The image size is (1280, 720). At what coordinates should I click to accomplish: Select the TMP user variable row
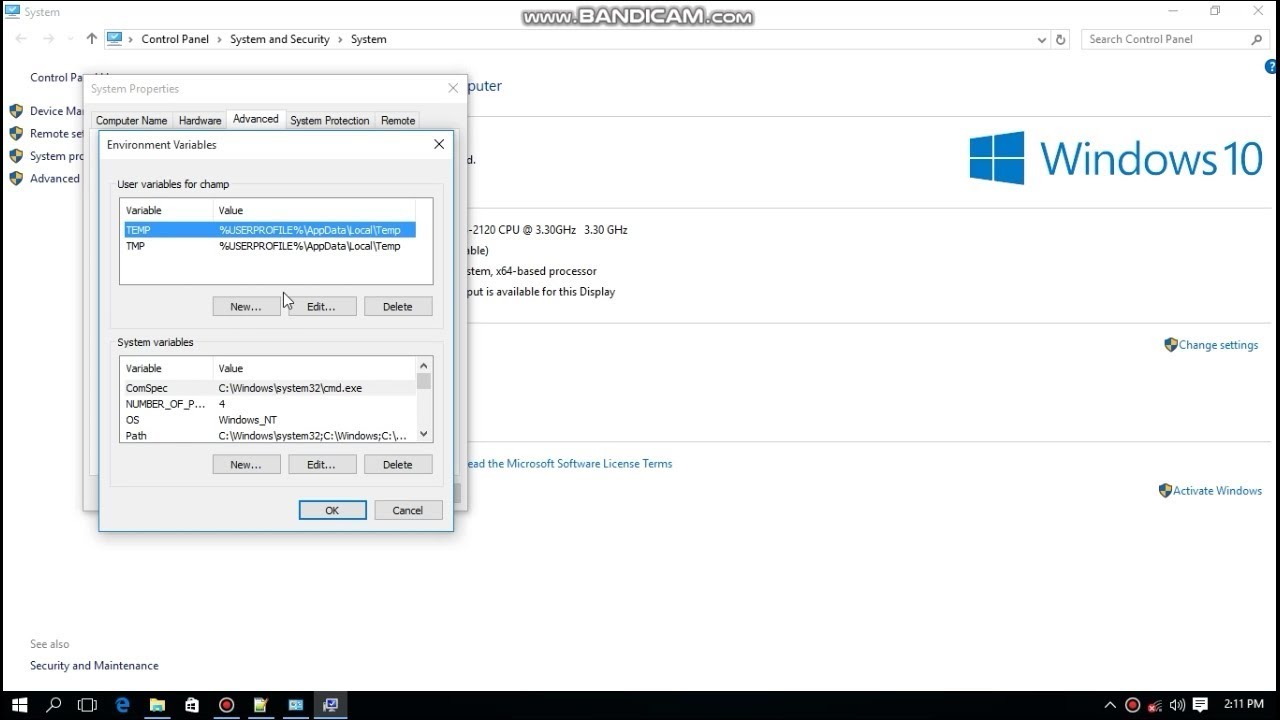pos(269,246)
